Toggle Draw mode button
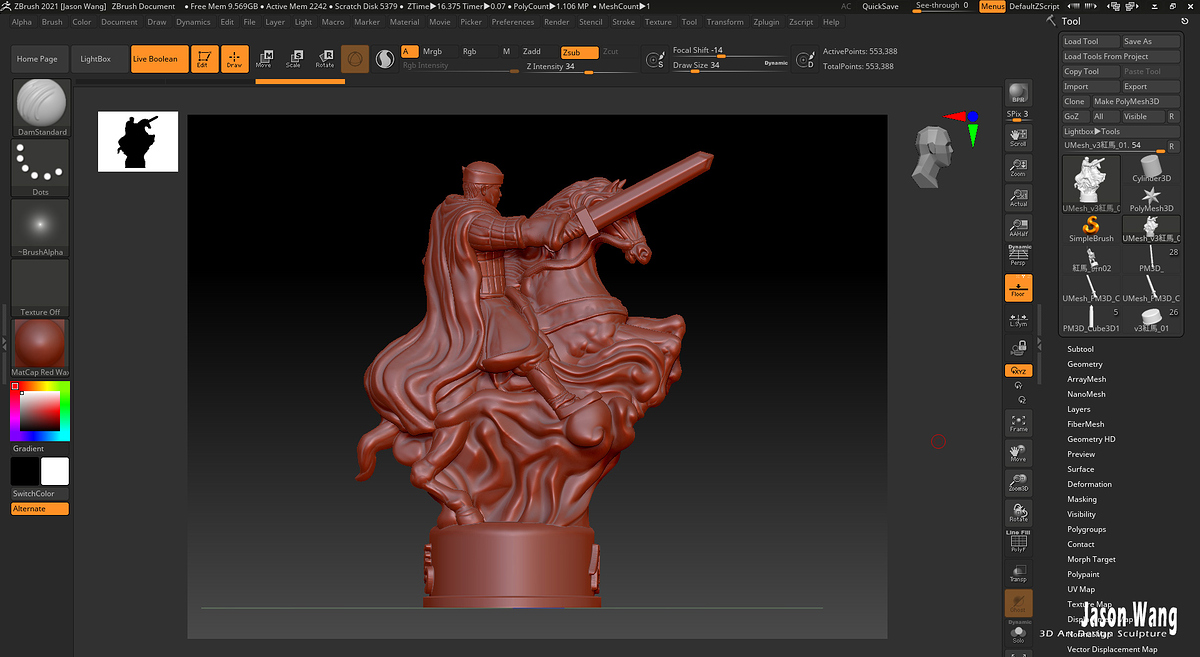 (234, 59)
